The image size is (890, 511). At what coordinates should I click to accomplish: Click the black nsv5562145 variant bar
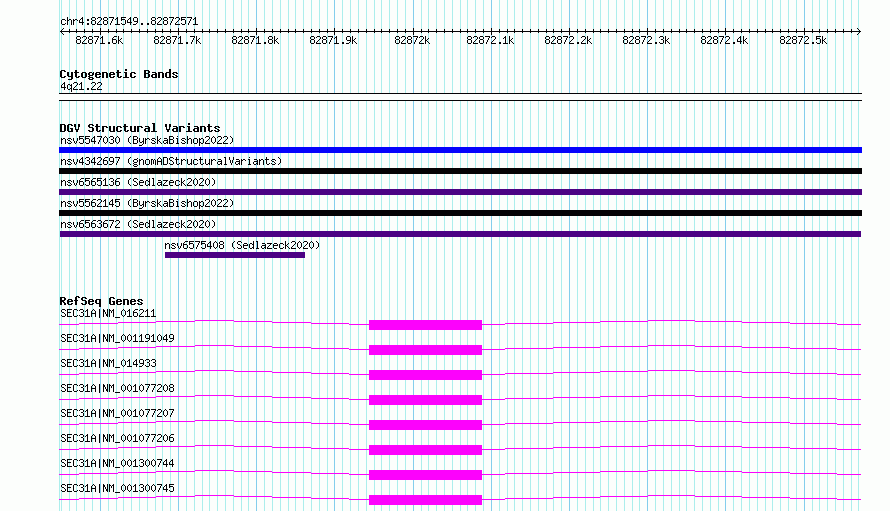click(460, 213)
